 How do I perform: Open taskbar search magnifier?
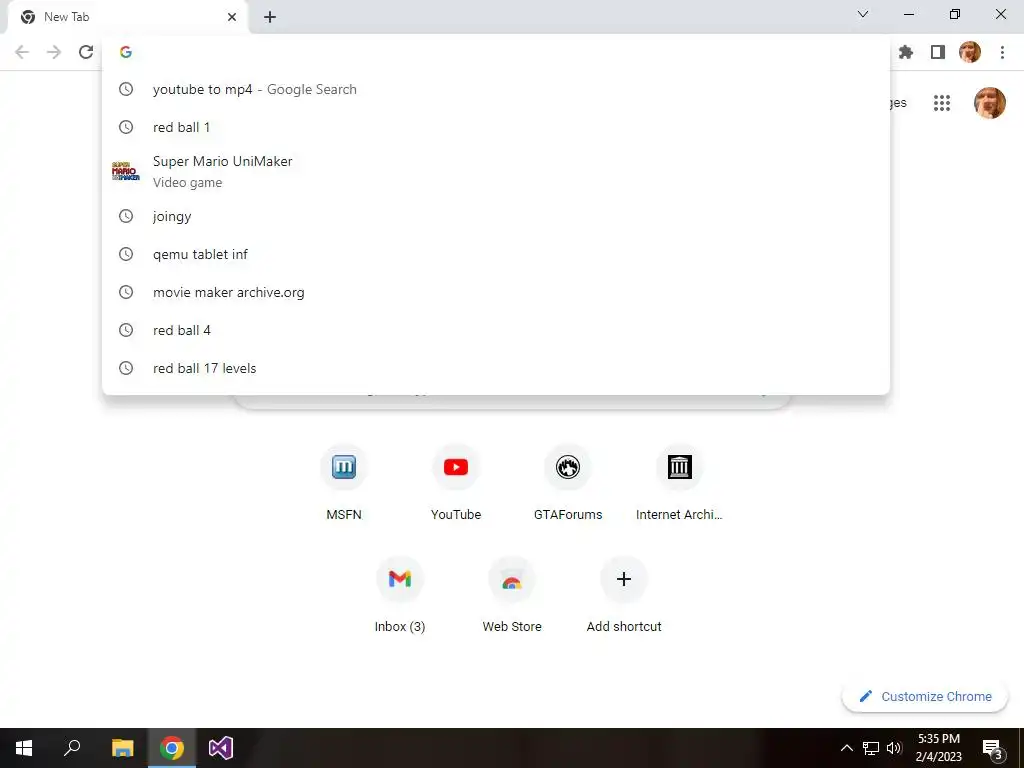(72, 748)
